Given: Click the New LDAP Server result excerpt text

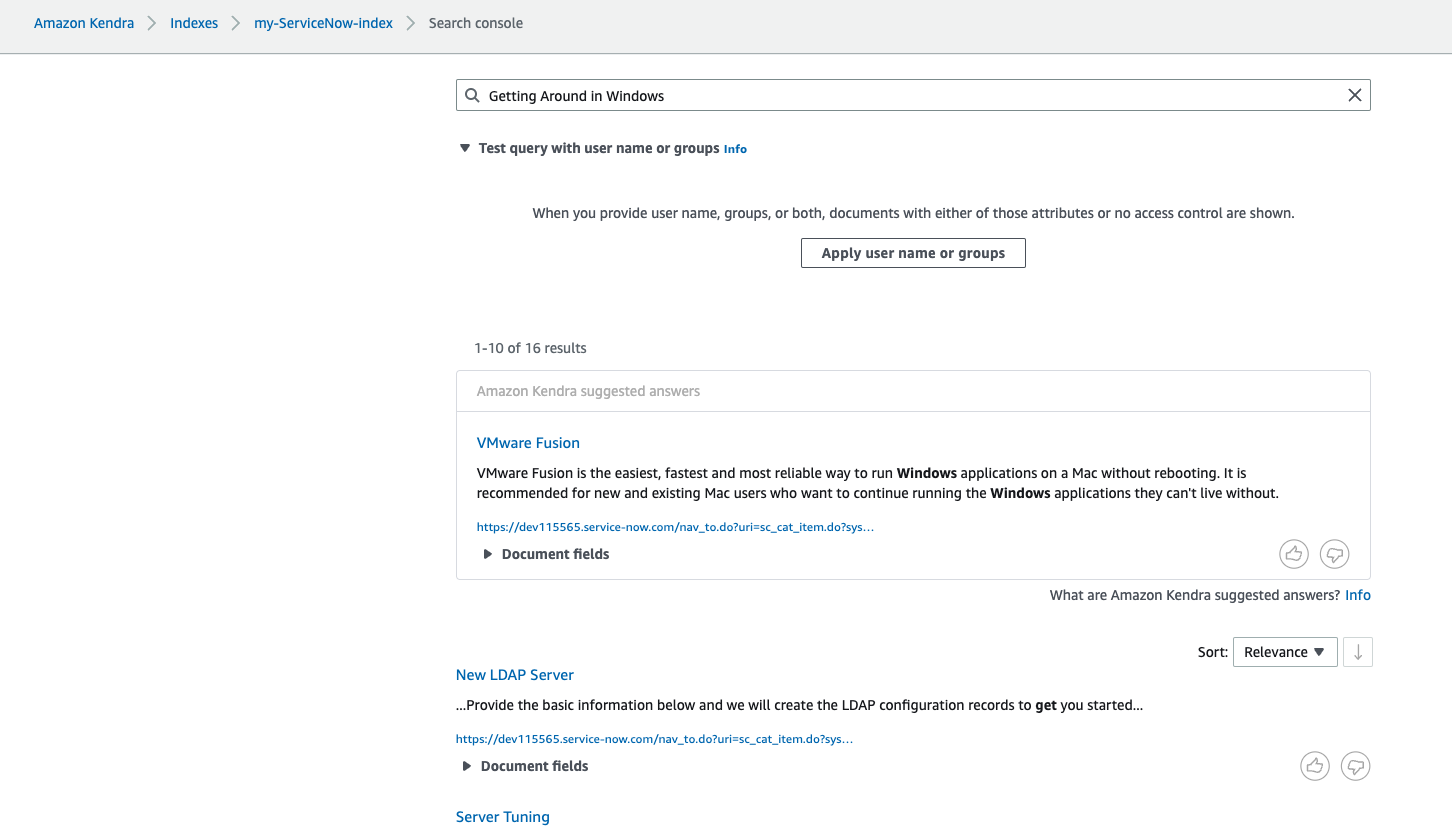Looking at the screenshot, I should point(800,705).
